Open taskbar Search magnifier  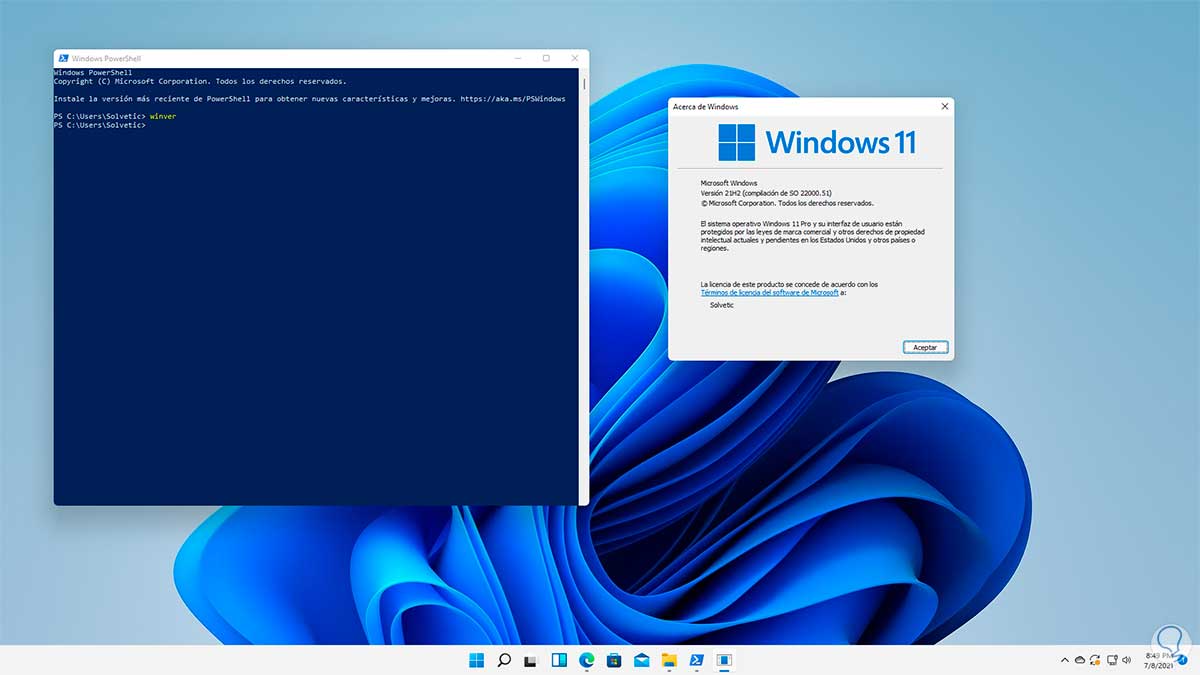(x=504, y=660)
